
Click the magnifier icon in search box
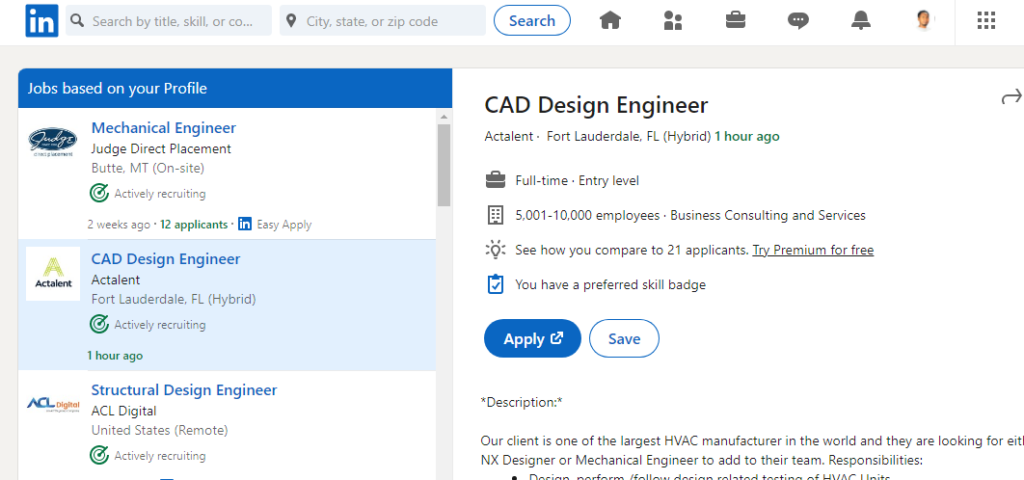pyautogui.click(x=78, y=21)
